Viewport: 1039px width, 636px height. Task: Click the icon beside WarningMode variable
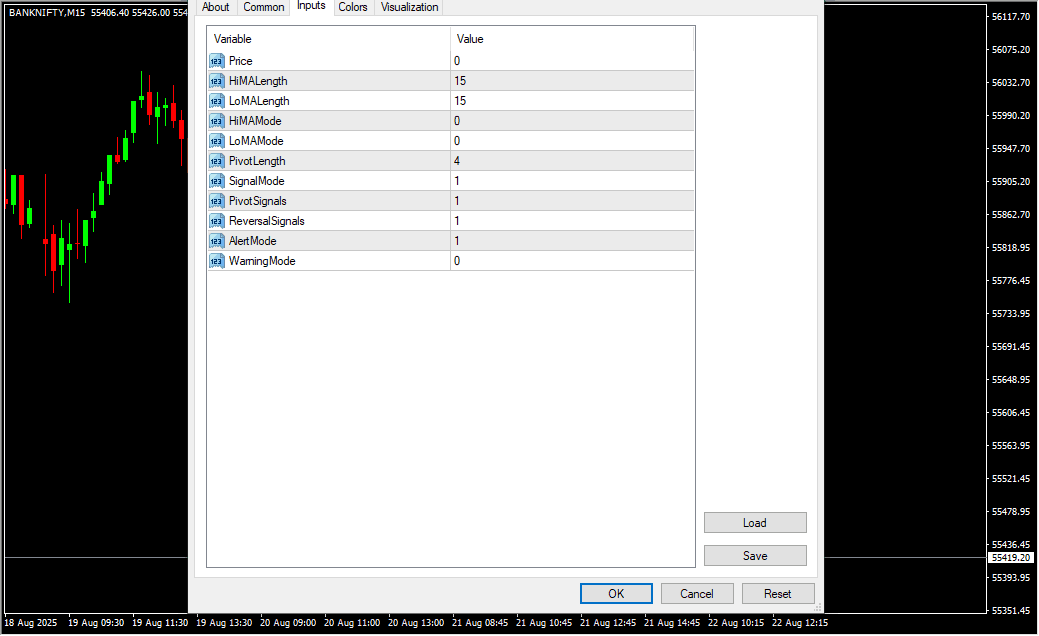point(216,261)
